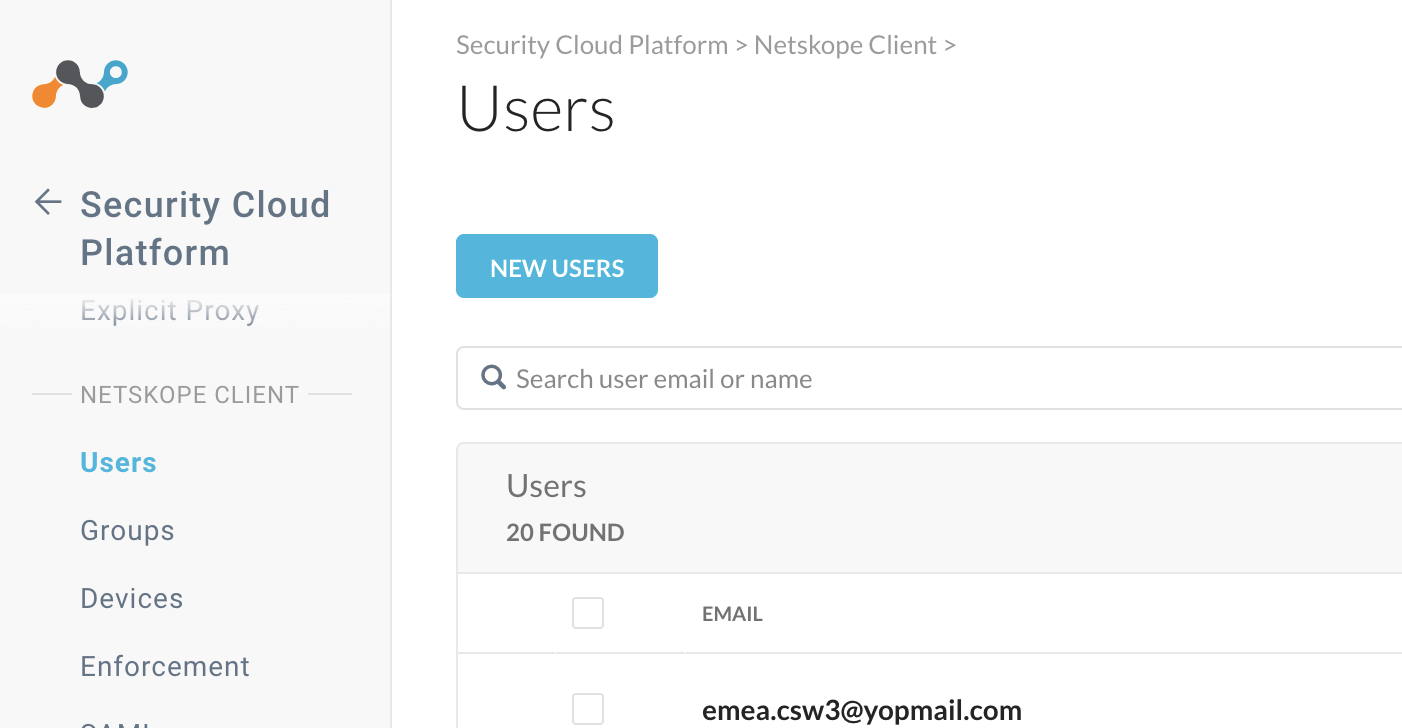The image size is (1402, 728).
Task: Click the Netskope logo
Action: [x=80, y=84]
